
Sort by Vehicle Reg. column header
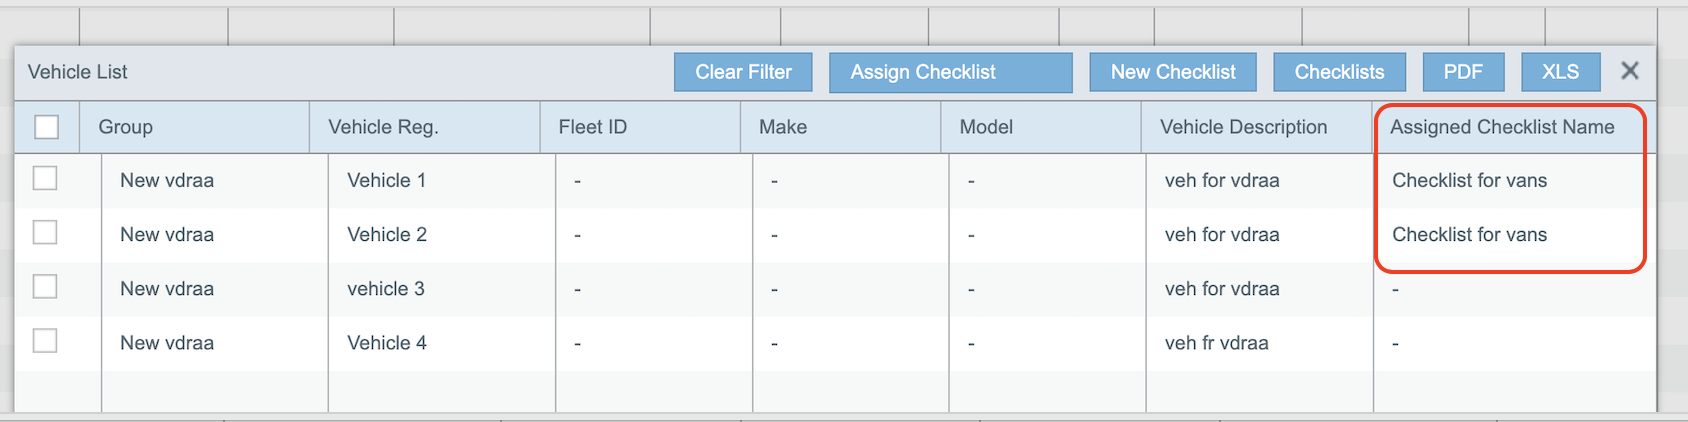[383, 127]
